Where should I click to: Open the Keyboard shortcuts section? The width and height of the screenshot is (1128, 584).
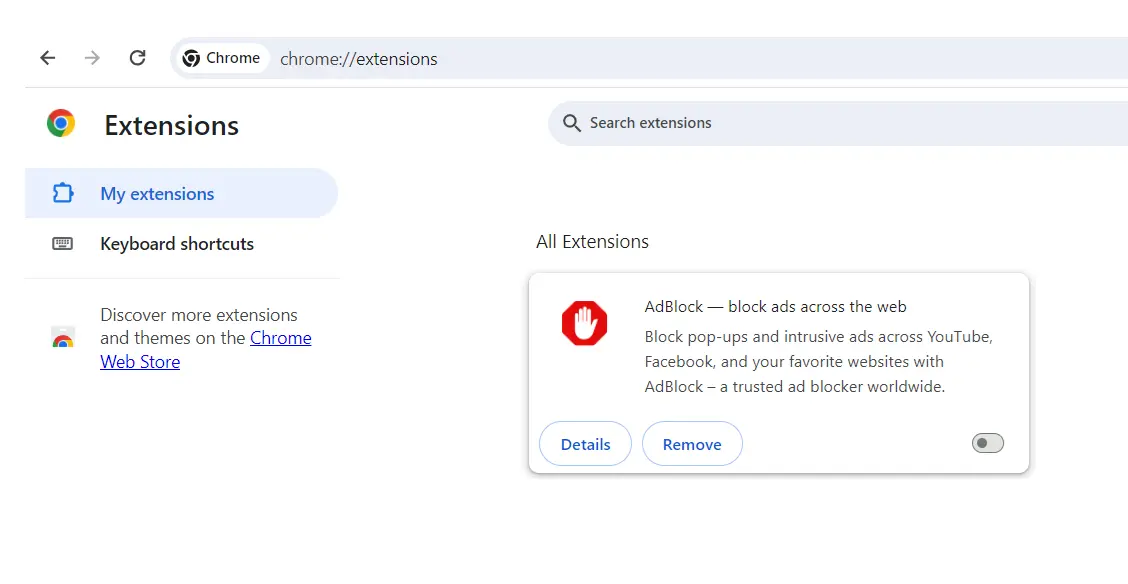[177, 244]
